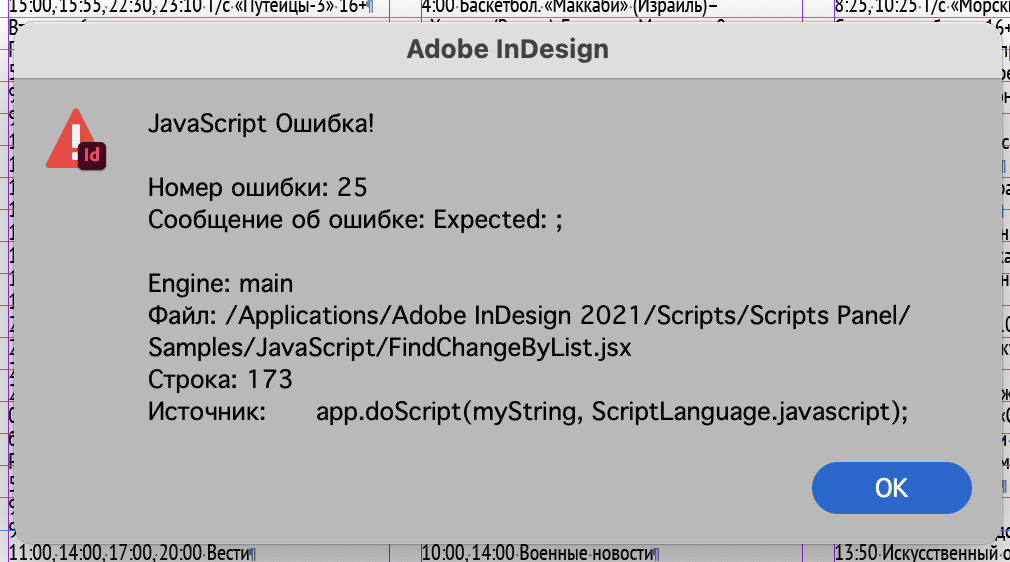Click the pilcrow after Военные новости
Viewport: 1010px width, 562px height.
(657, 553)
